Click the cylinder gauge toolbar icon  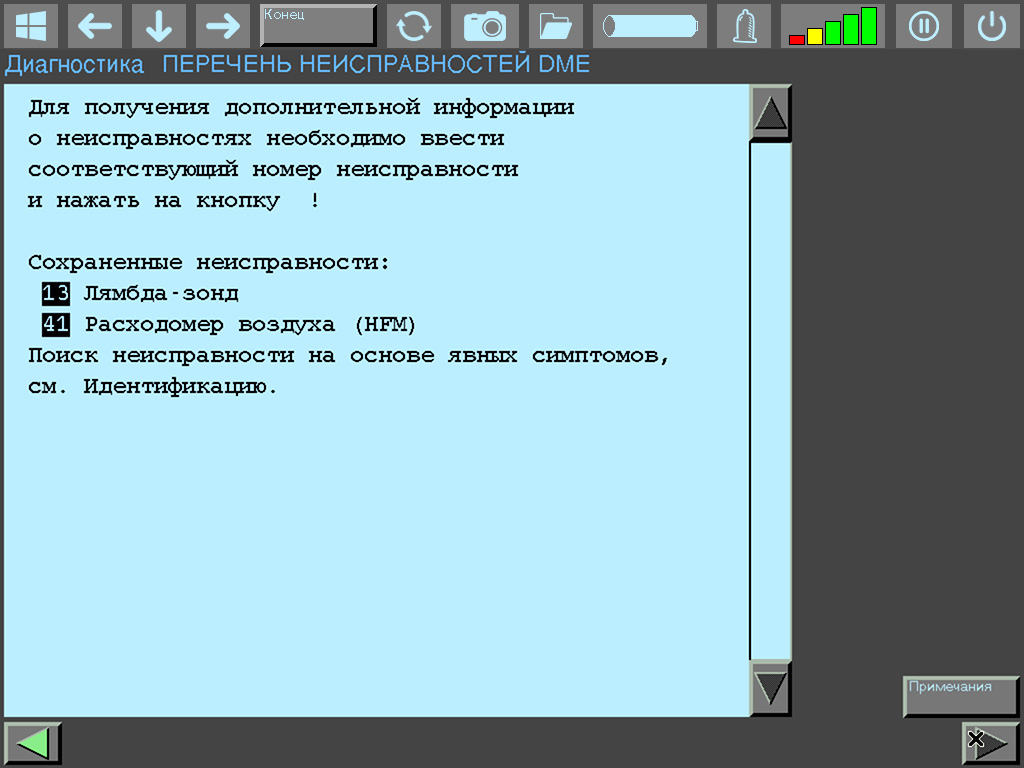(x=648, y=26)
